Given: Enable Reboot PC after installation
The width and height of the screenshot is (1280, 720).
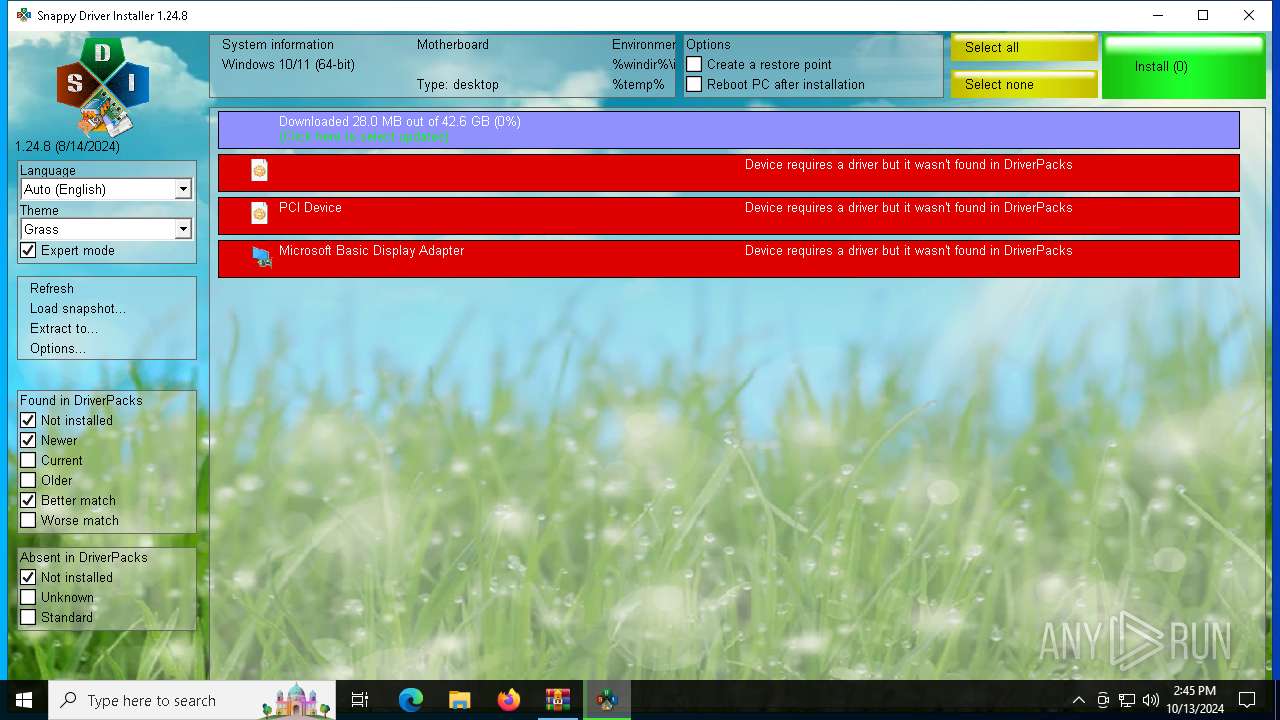Looking at the screenshot, I should pos(694,84).
